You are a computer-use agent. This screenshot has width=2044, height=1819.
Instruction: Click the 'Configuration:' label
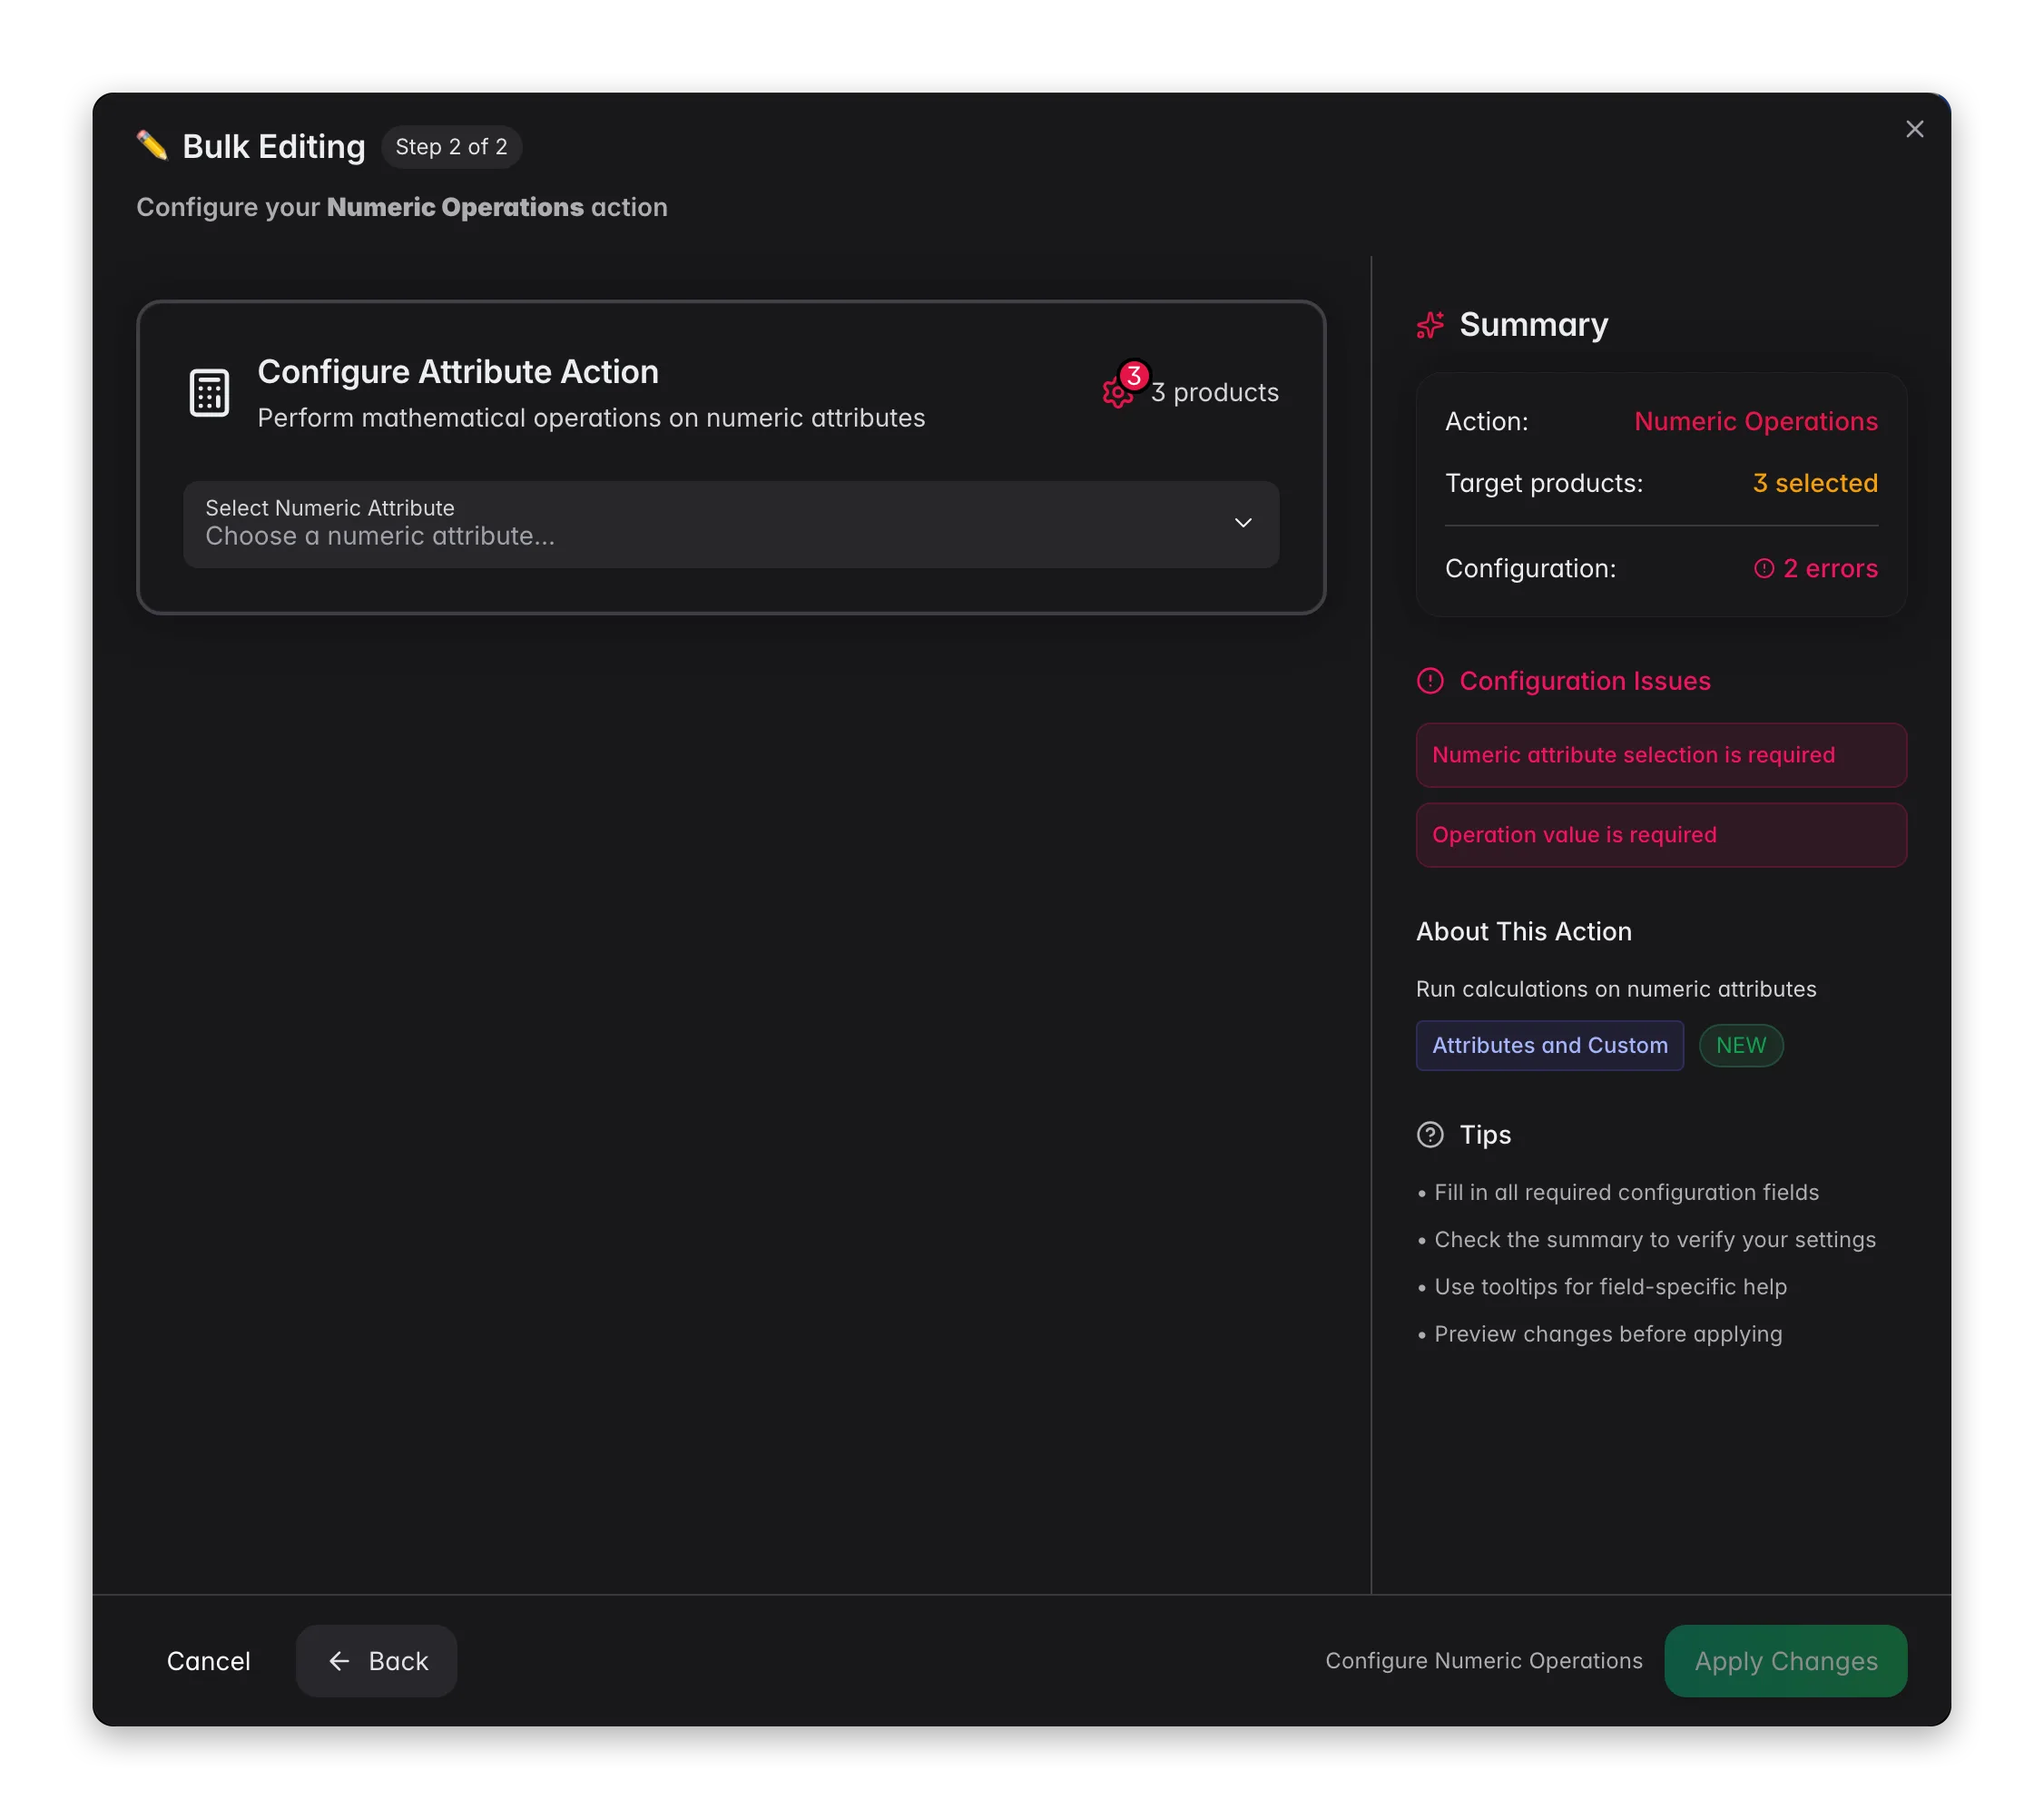(1530, 568)
